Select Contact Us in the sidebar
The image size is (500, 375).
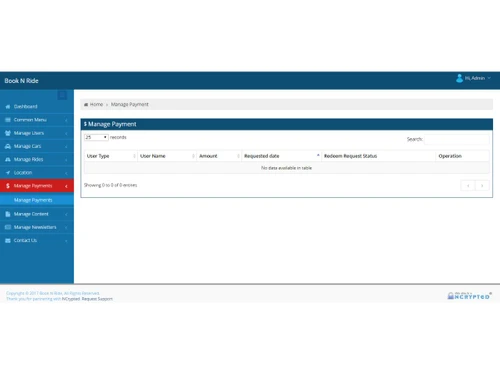(x=37, y=240)
